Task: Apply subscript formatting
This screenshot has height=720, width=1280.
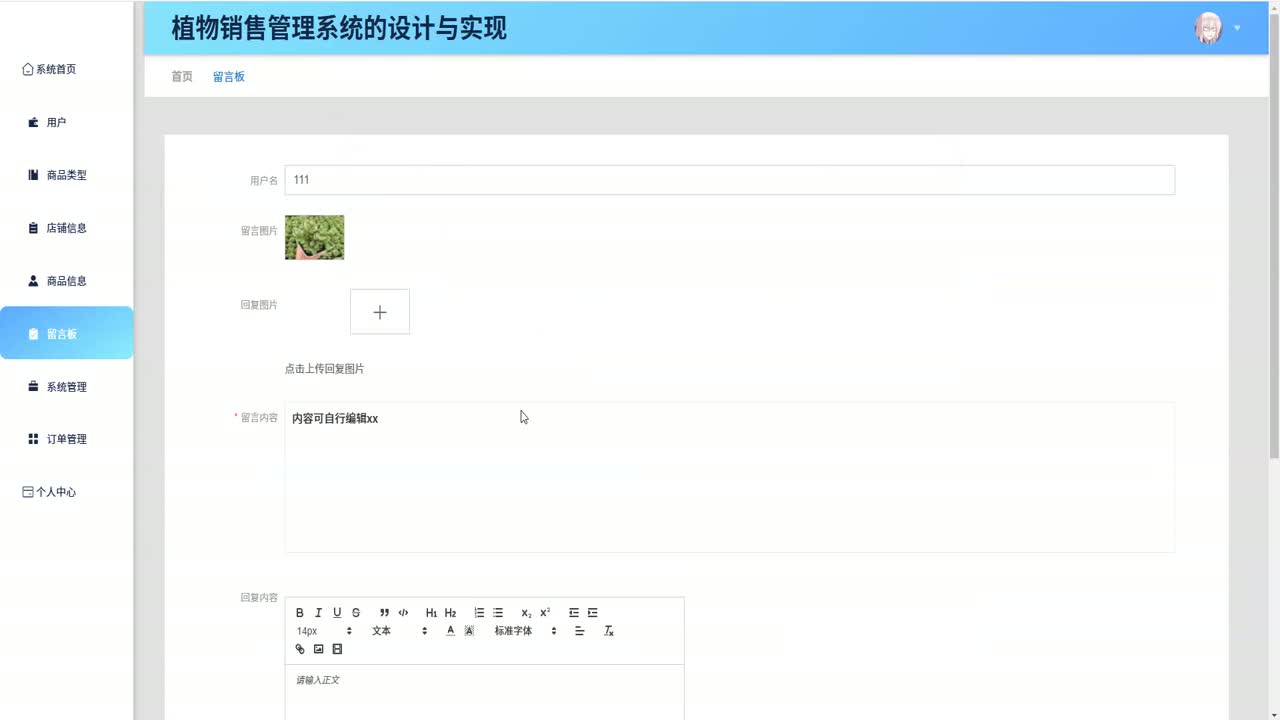Action: click(526, 613)
